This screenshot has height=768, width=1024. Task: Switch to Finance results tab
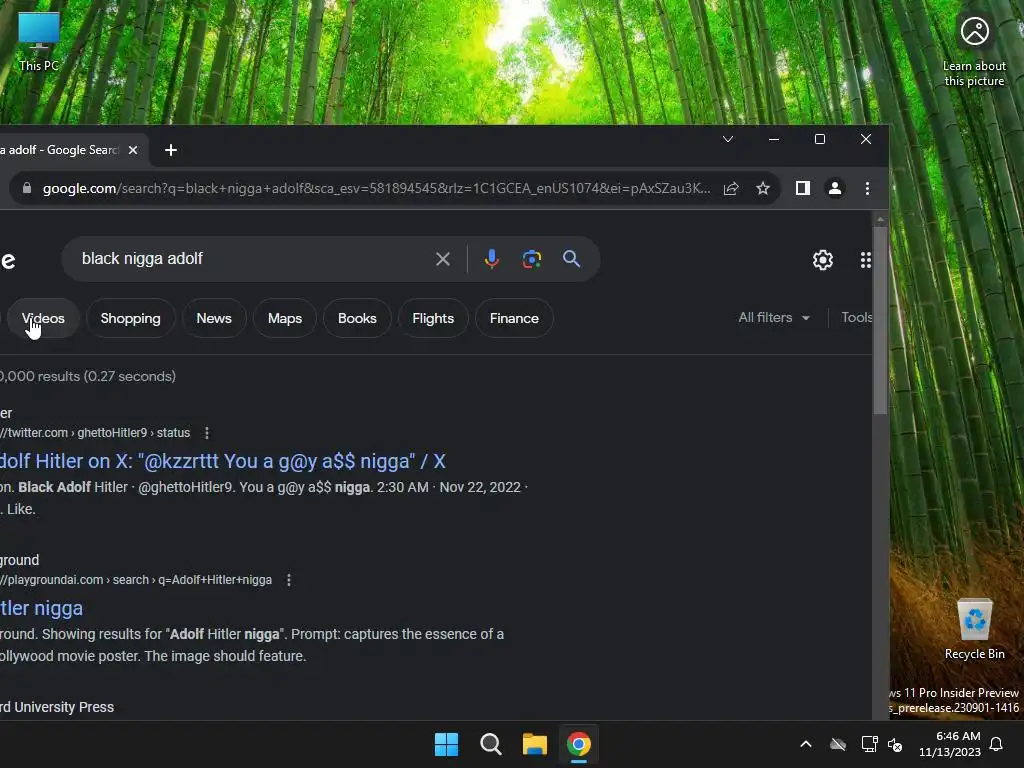[x=515, y=319]
